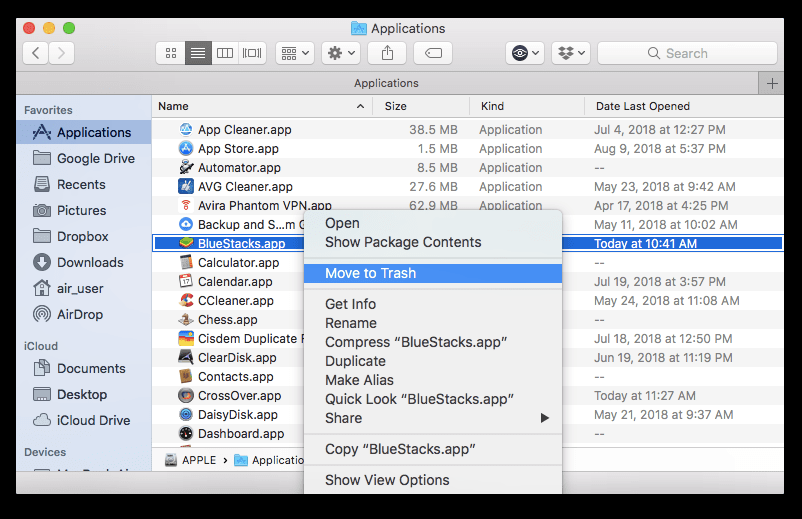802x519 pixels.
Task: Open the eye Quick Look dropdown
Action: coord(525,53)
